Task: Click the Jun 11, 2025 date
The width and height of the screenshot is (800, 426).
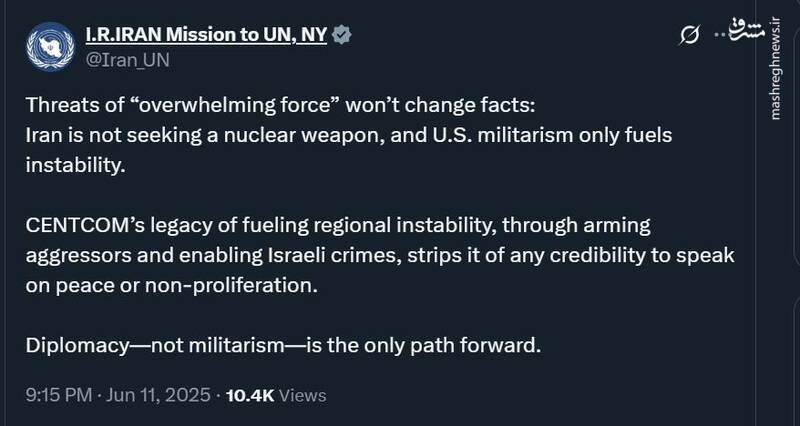Action: point(155,395)
